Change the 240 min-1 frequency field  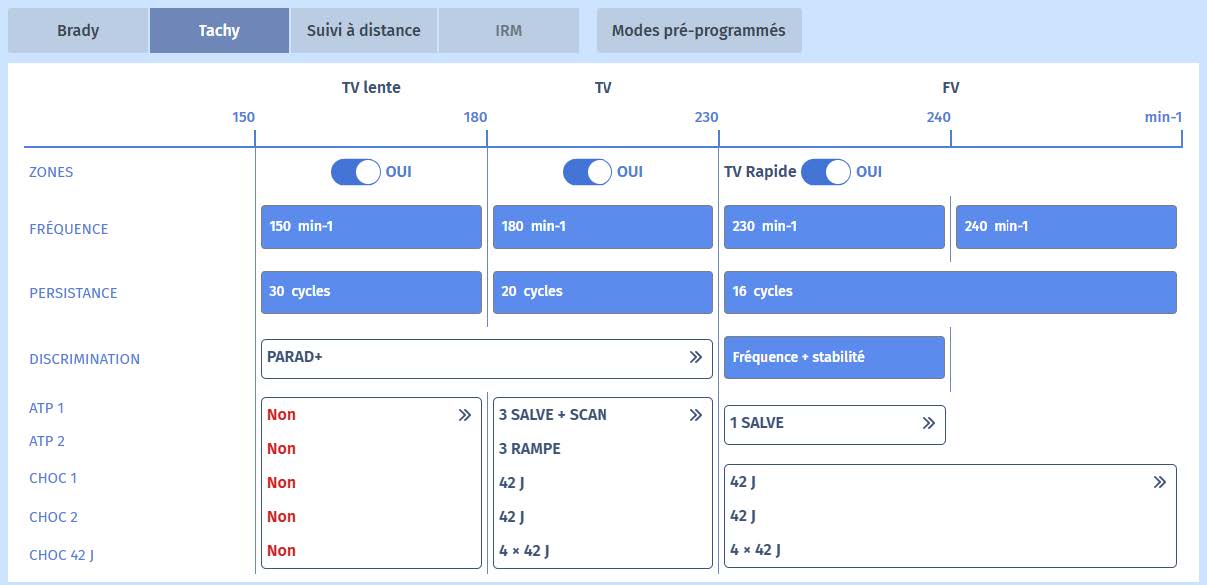(1066, 227)
